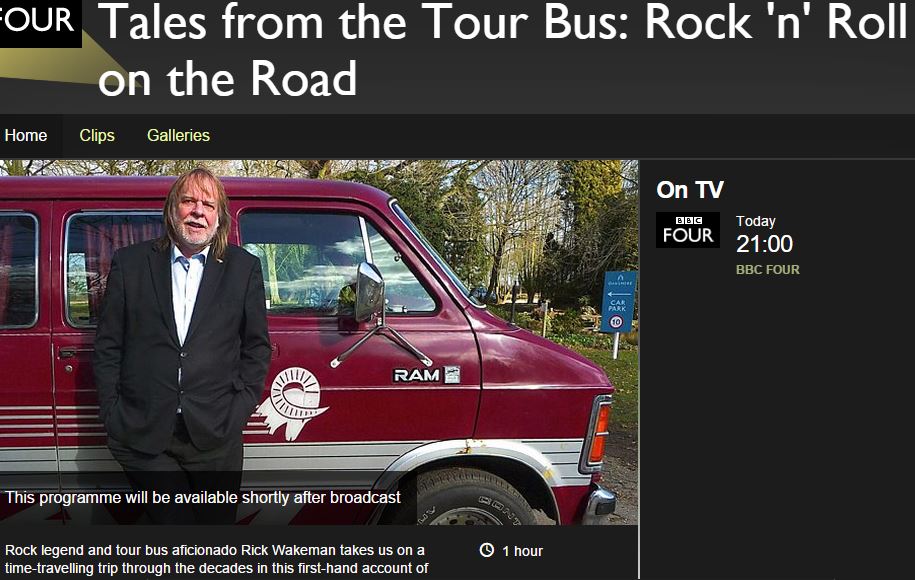Image resolution: width=915 pixels, height=580 pixels.
Task: Open the Home tab
Action: [26, 135]
